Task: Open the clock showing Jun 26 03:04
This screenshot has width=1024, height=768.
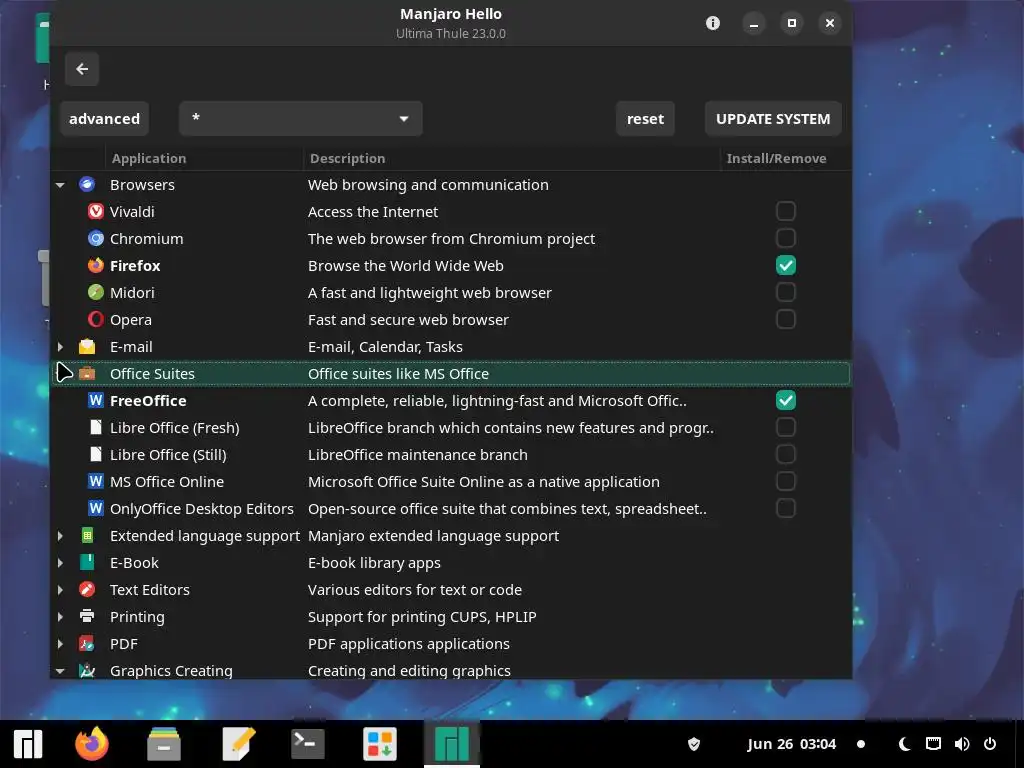Action: coord(792,744)
